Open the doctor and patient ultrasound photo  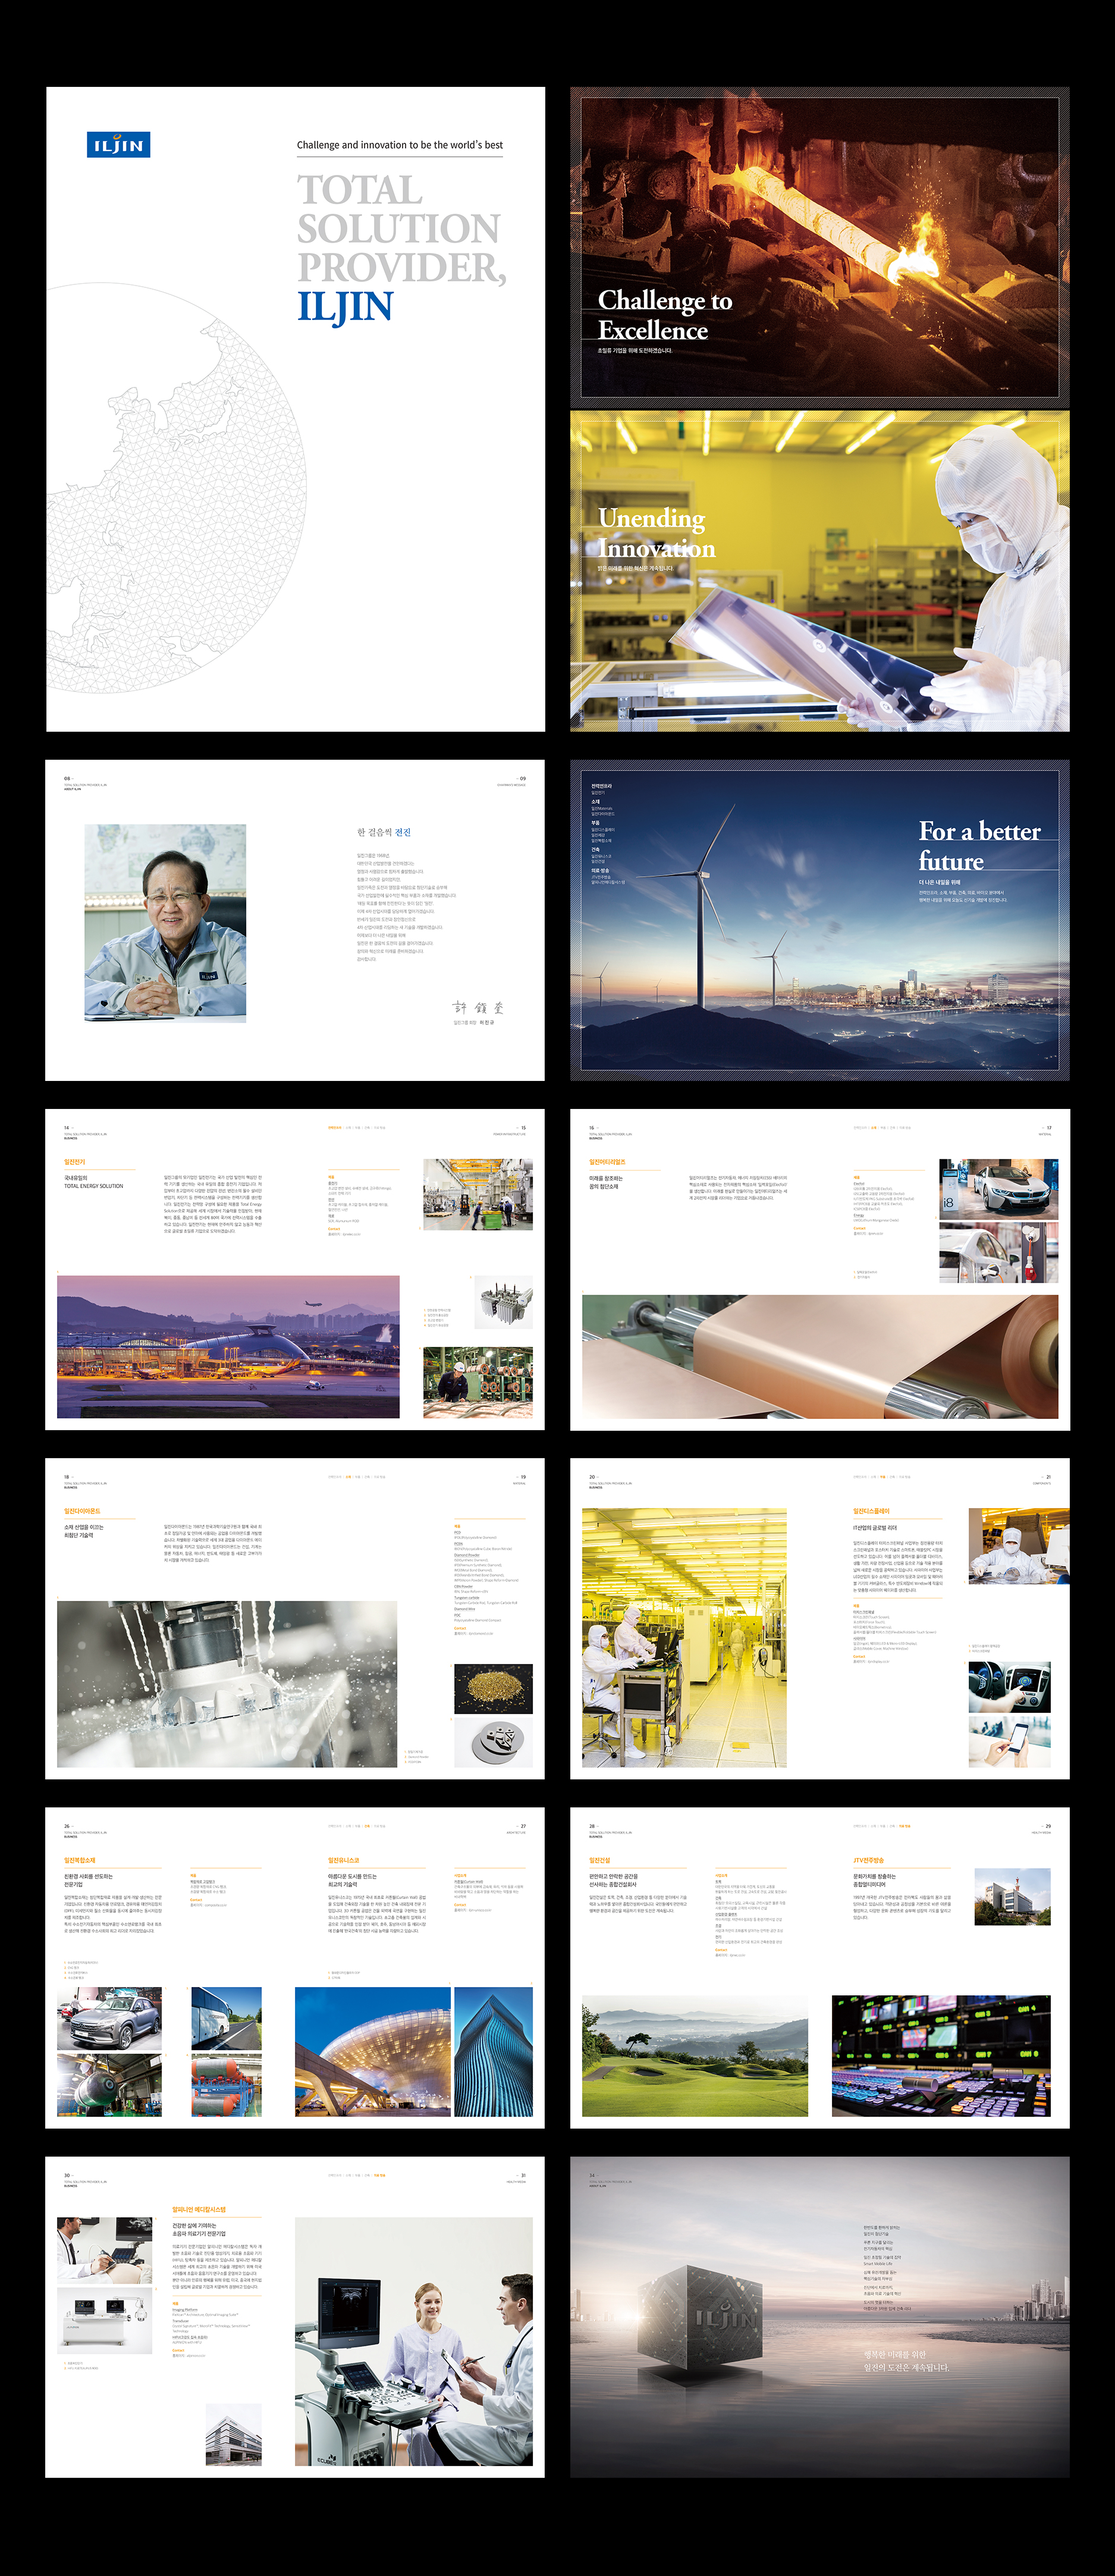[414, 2341]
